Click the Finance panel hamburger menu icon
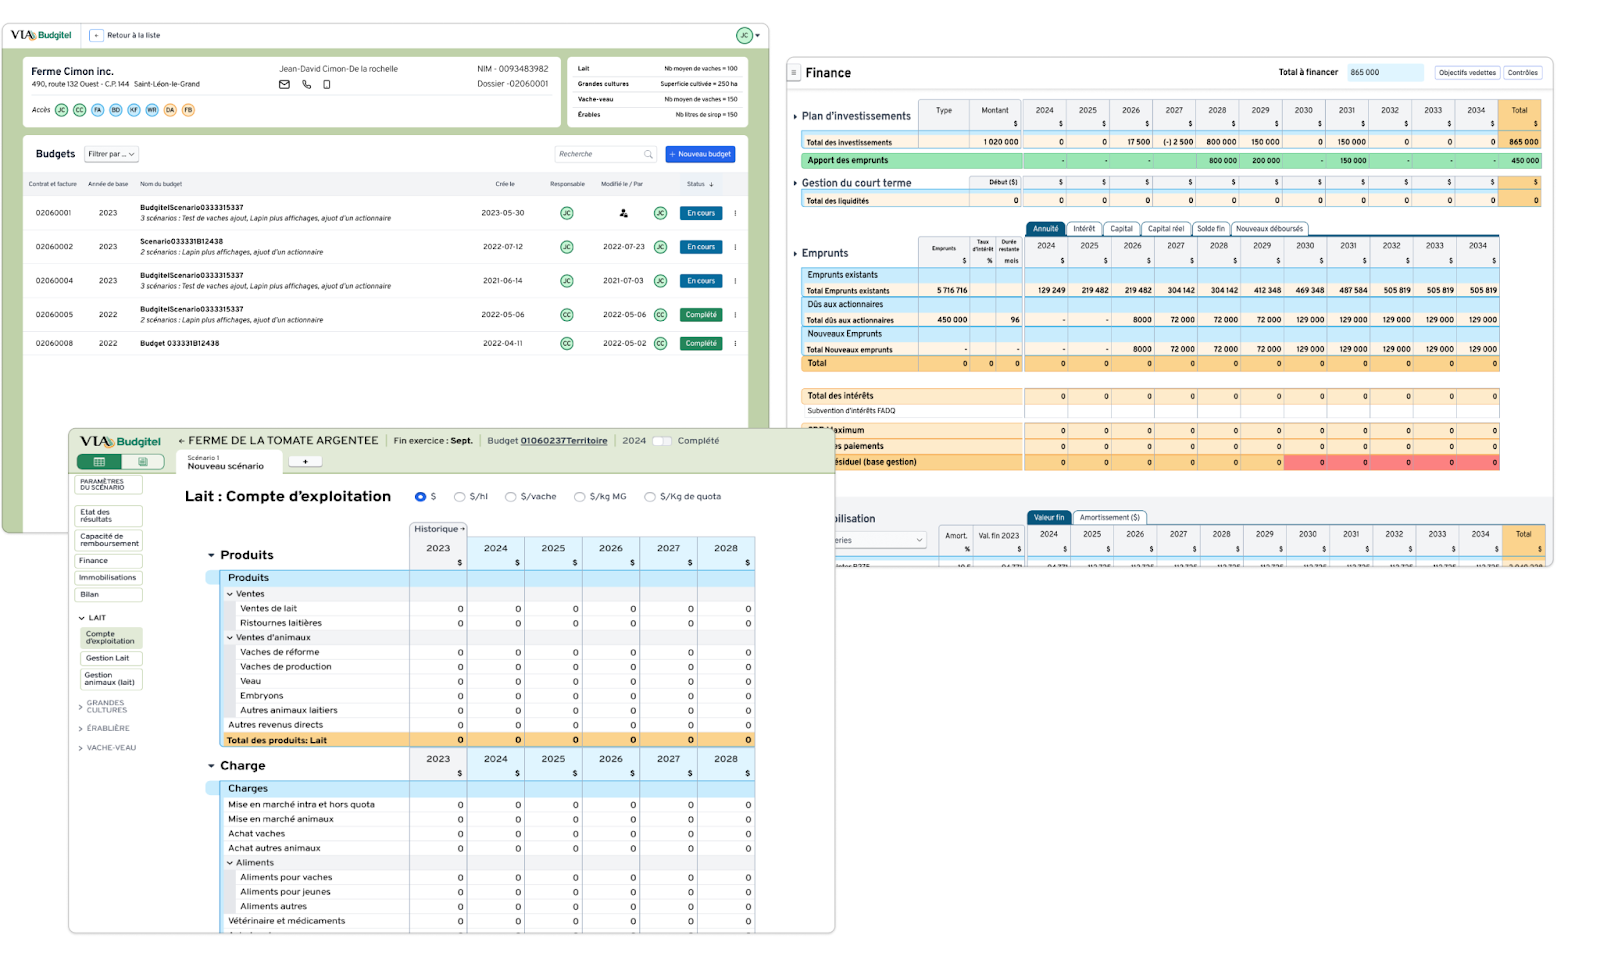This screenshot has height=956, width=1600. click(x=794, y=73)
